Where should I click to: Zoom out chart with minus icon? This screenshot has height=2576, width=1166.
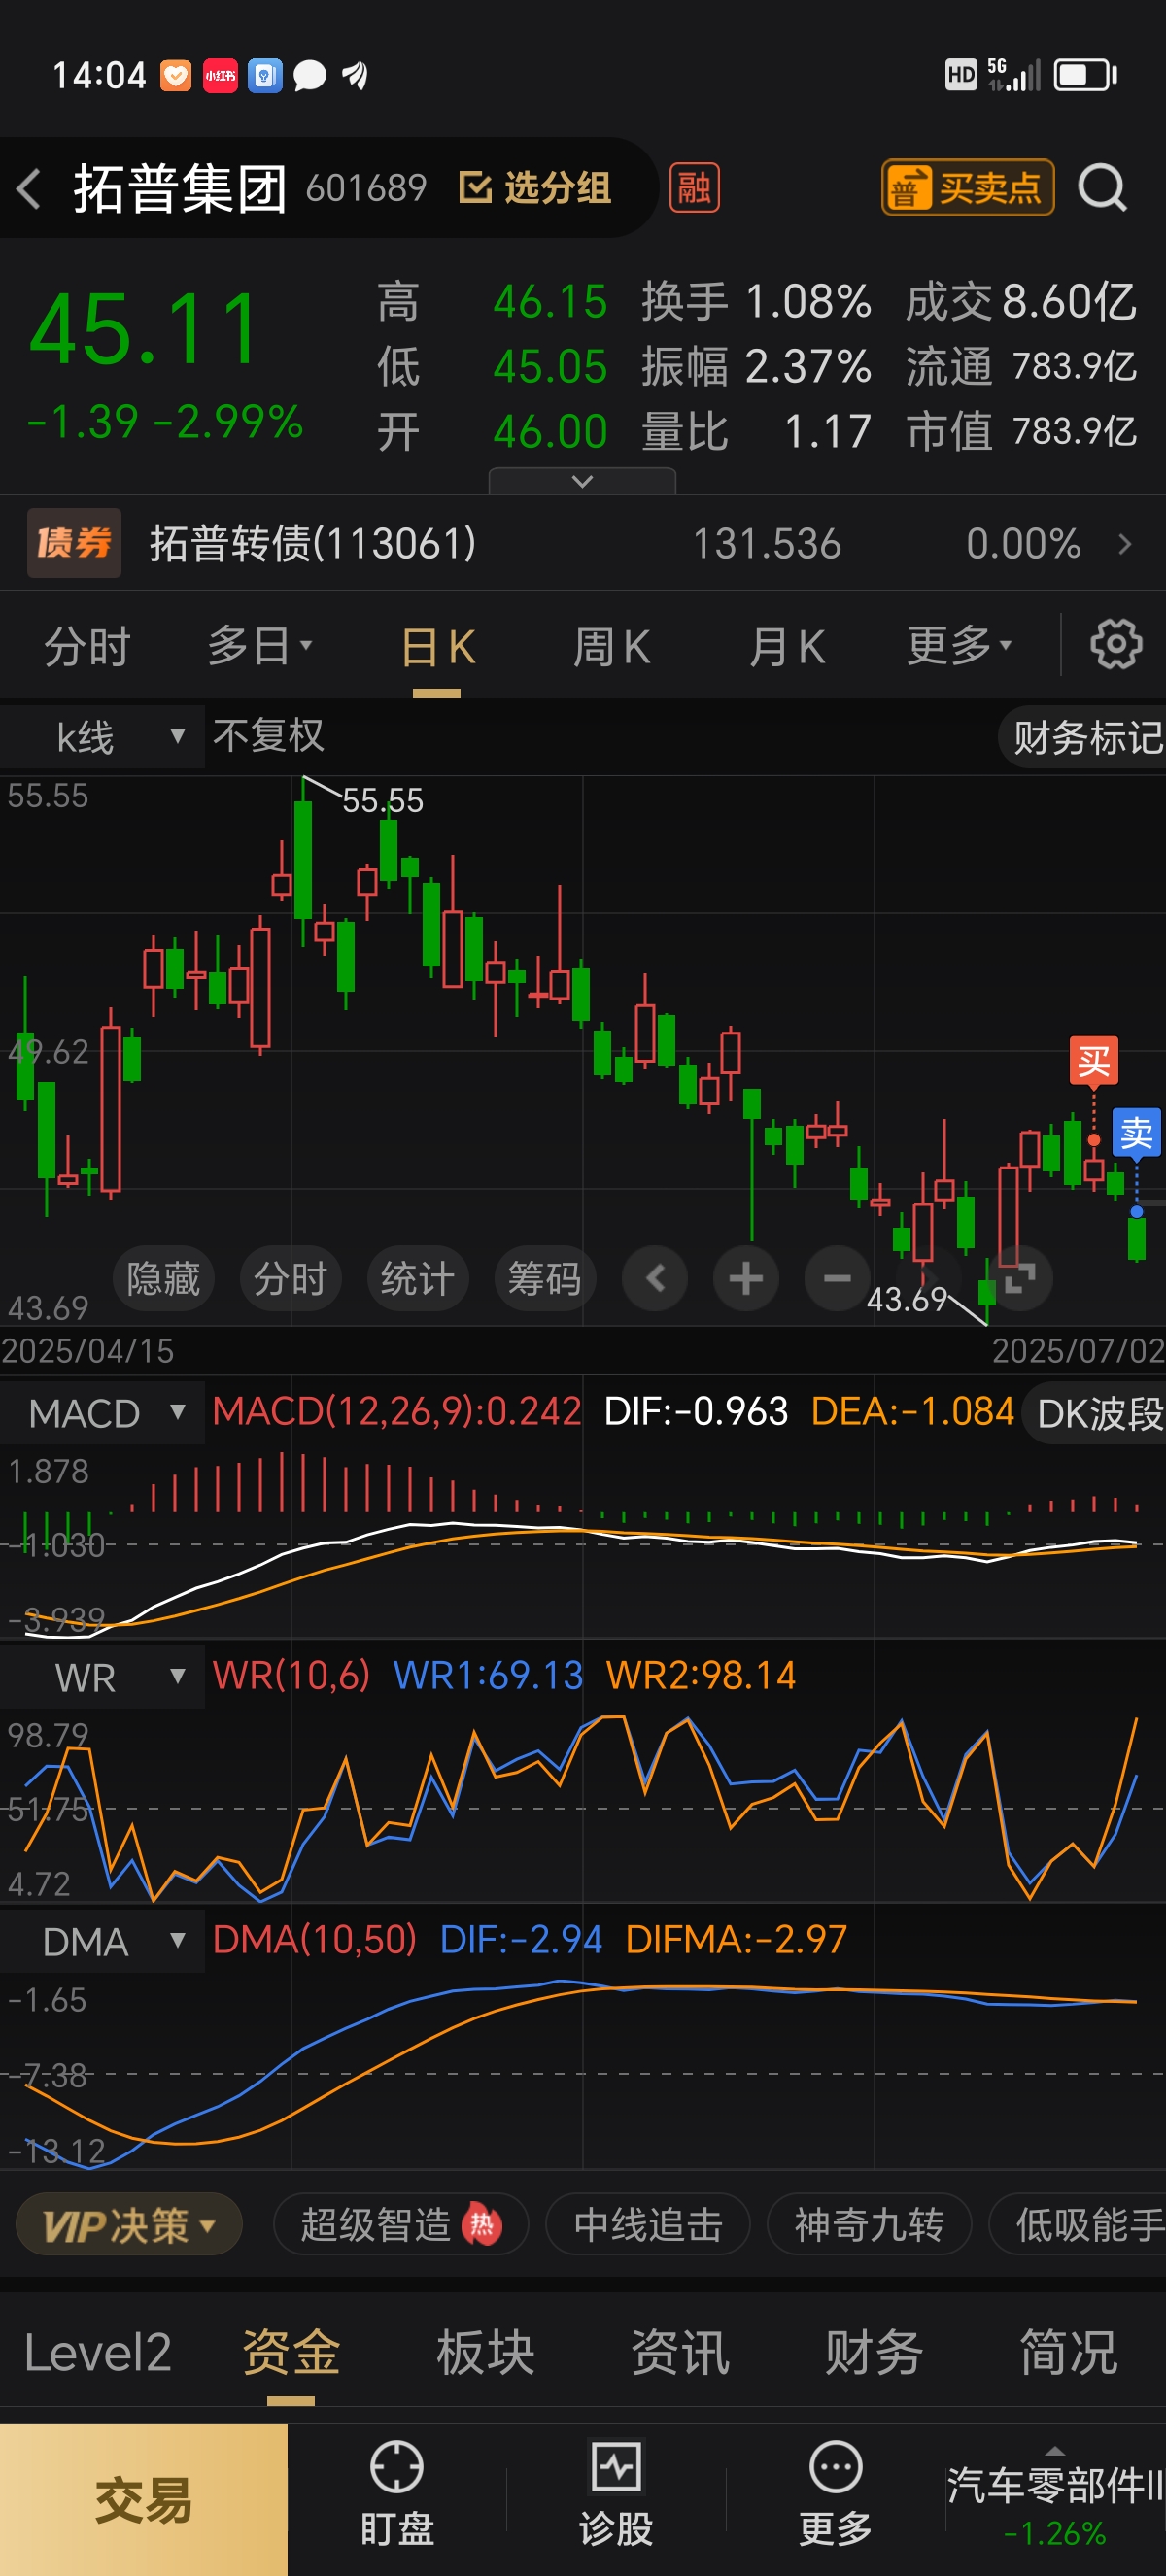point(837,1278)
